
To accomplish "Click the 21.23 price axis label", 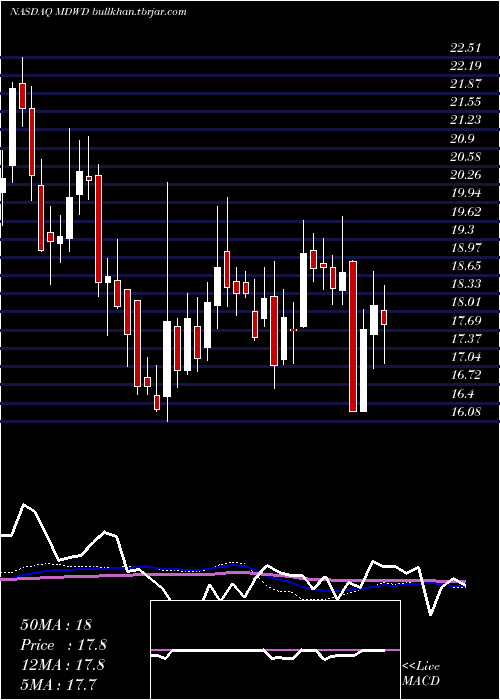I will (x=466, y=120).
